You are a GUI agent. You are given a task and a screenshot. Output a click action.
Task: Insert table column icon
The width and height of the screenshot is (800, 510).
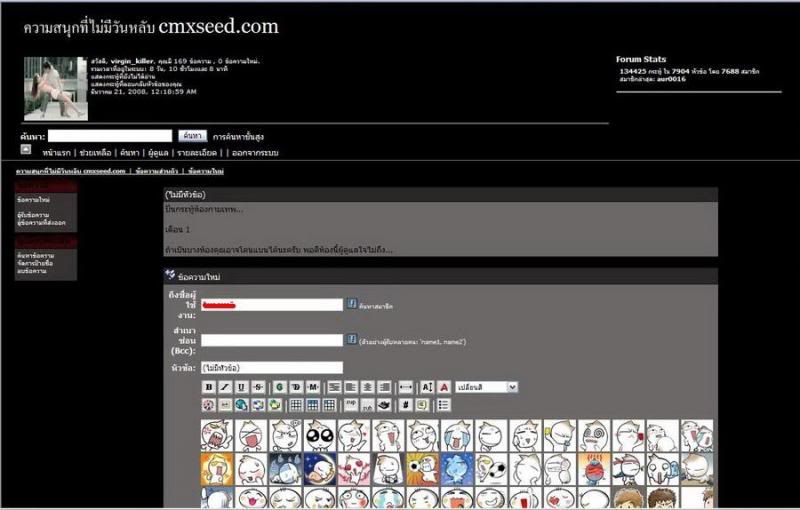tap(330, 405)
